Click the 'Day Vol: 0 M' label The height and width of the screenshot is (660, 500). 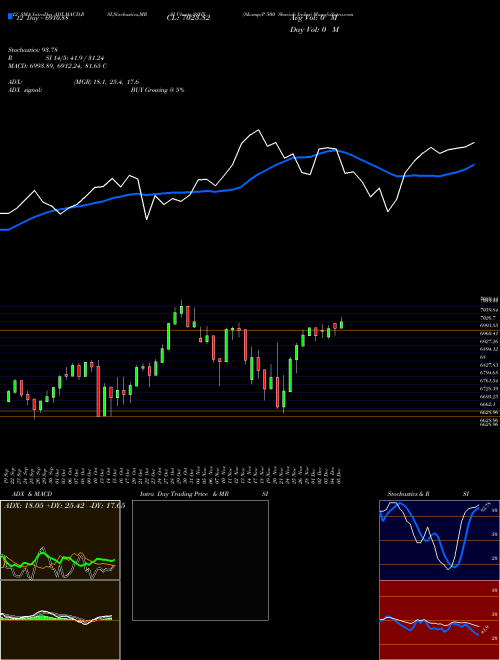click(x=314, y=29)
